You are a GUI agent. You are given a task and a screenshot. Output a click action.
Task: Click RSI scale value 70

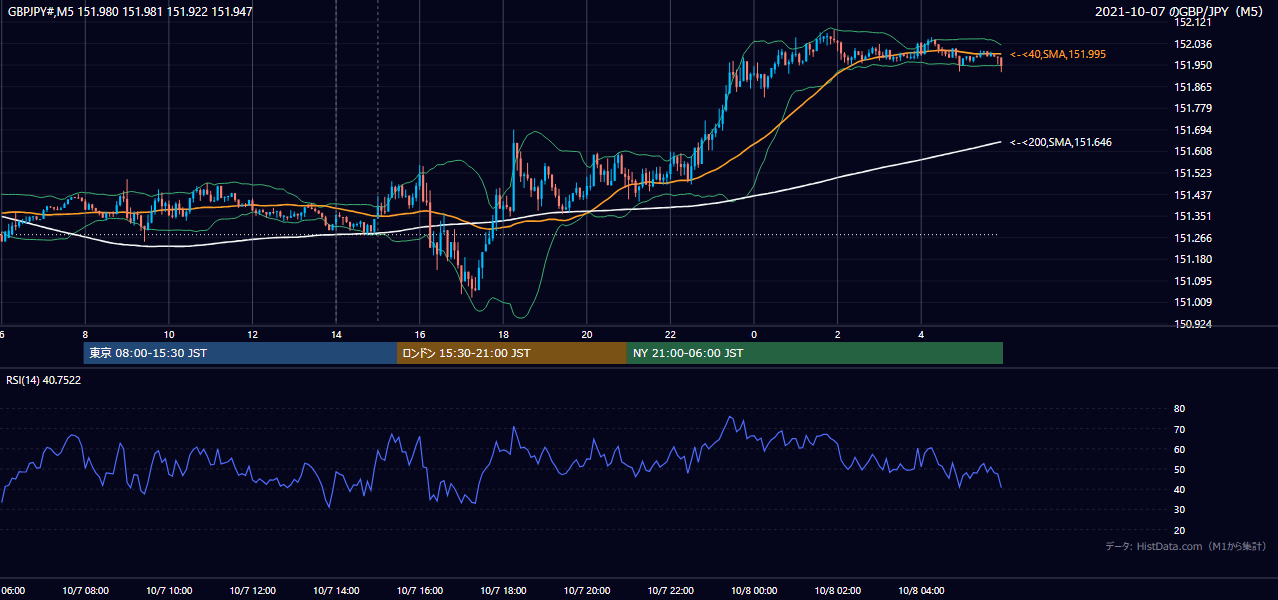(1179, 429)
